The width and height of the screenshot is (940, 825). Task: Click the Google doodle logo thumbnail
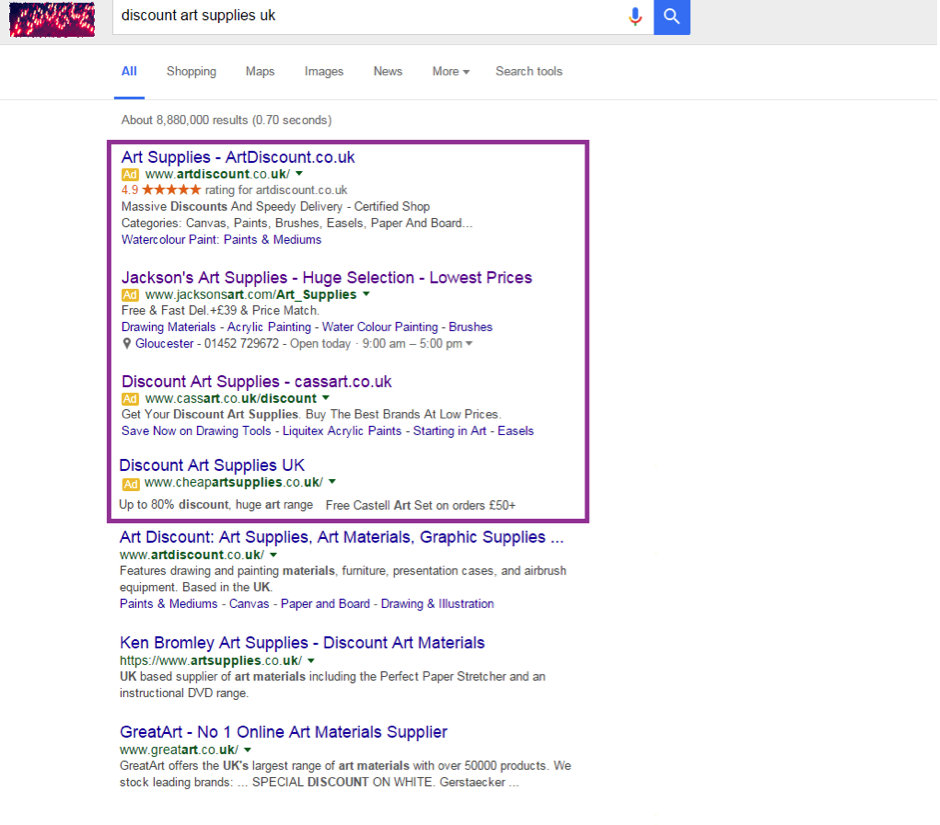(x=52, y=19)
